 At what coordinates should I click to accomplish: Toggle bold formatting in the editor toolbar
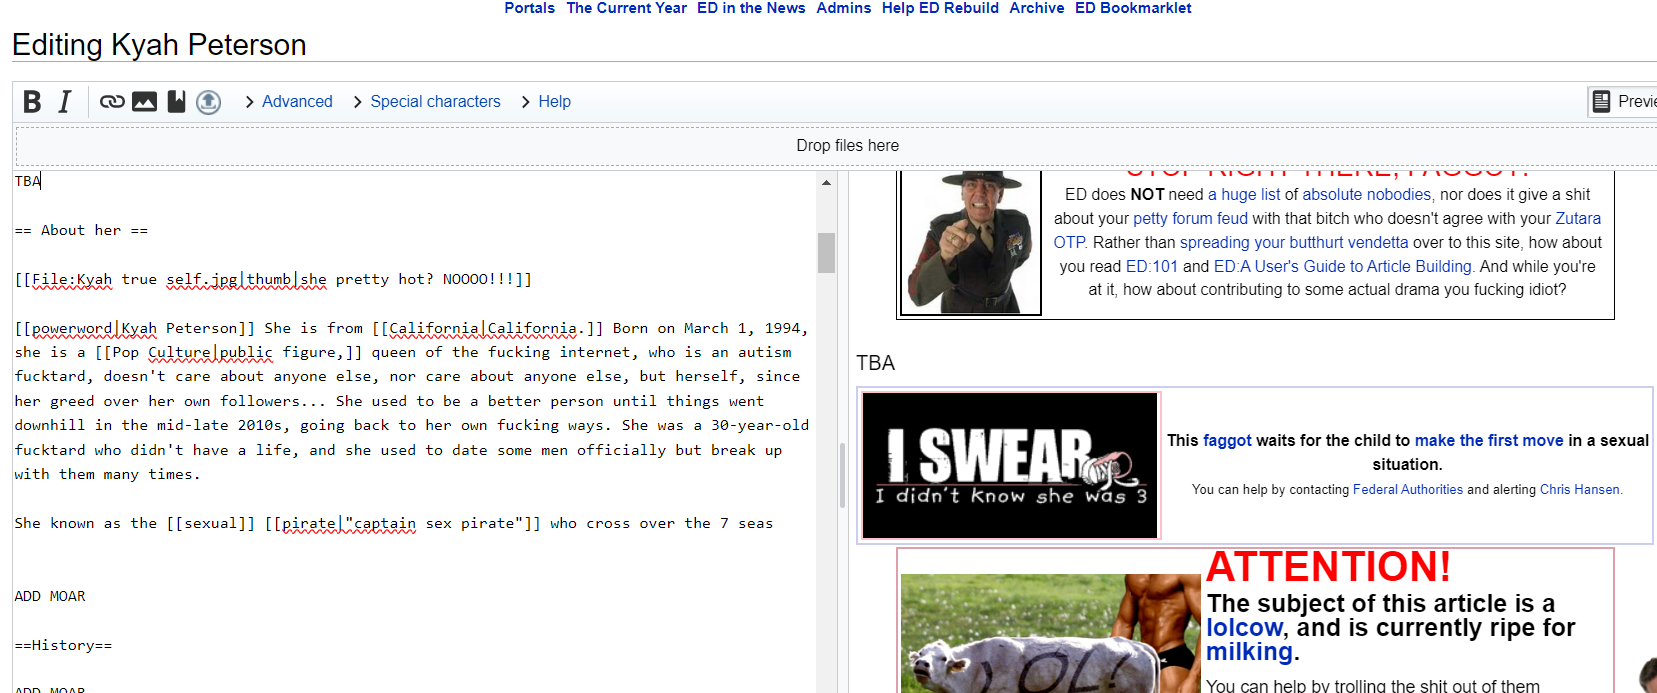(x=32, y=102)
